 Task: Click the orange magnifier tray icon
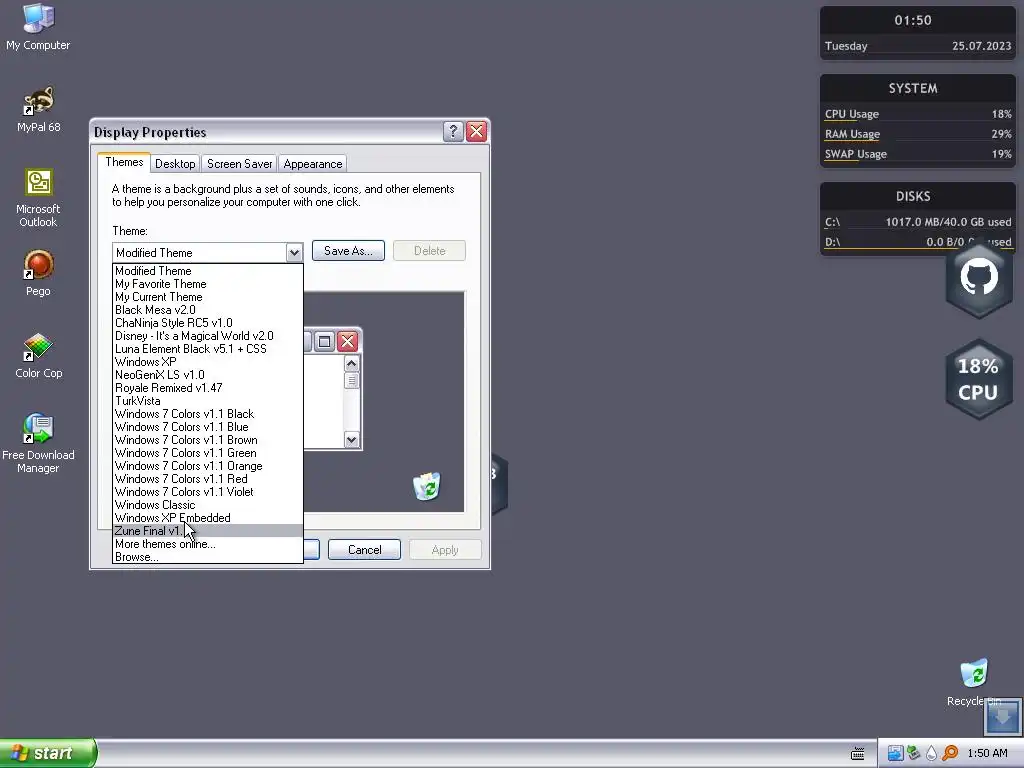950,753
